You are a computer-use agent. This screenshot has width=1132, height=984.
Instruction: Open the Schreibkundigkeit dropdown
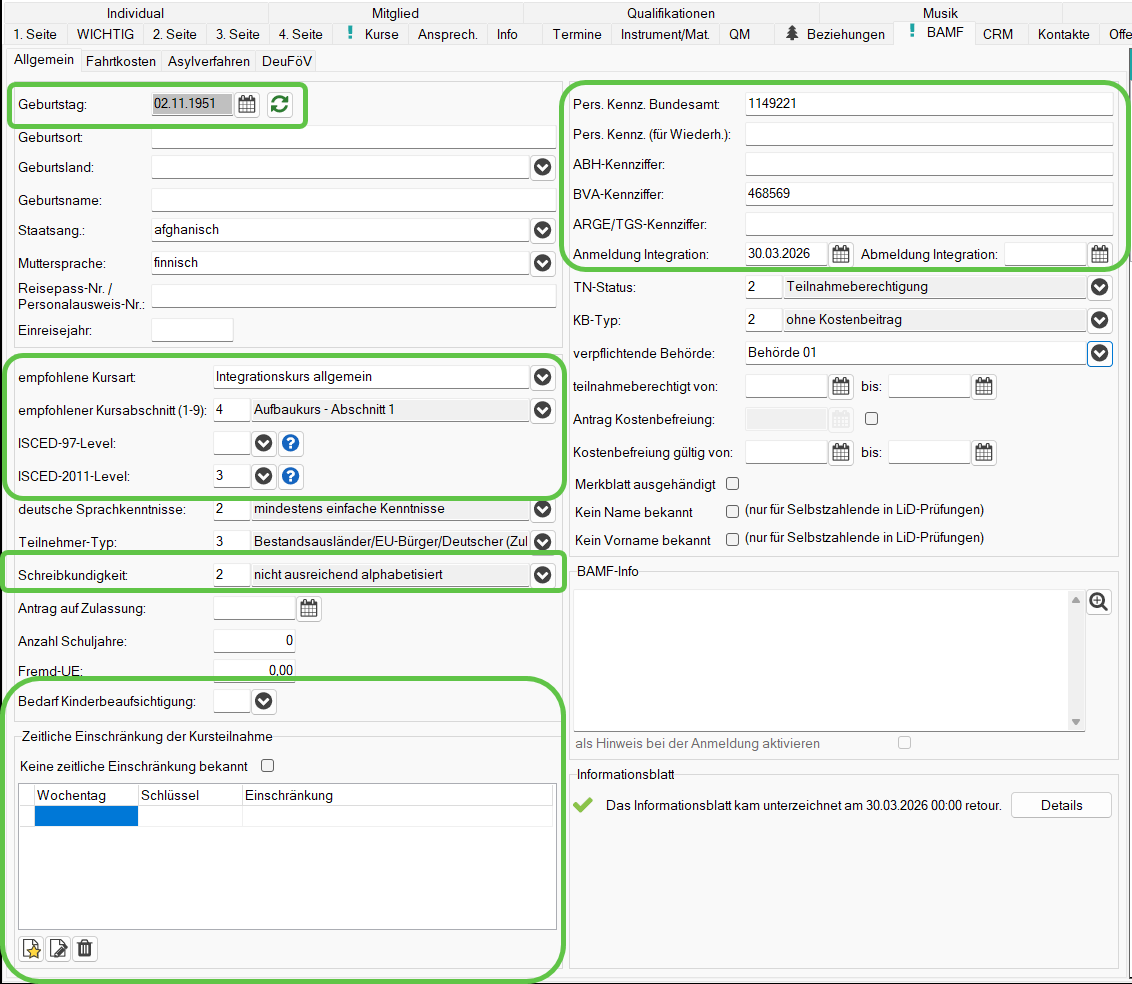[542, 575]
